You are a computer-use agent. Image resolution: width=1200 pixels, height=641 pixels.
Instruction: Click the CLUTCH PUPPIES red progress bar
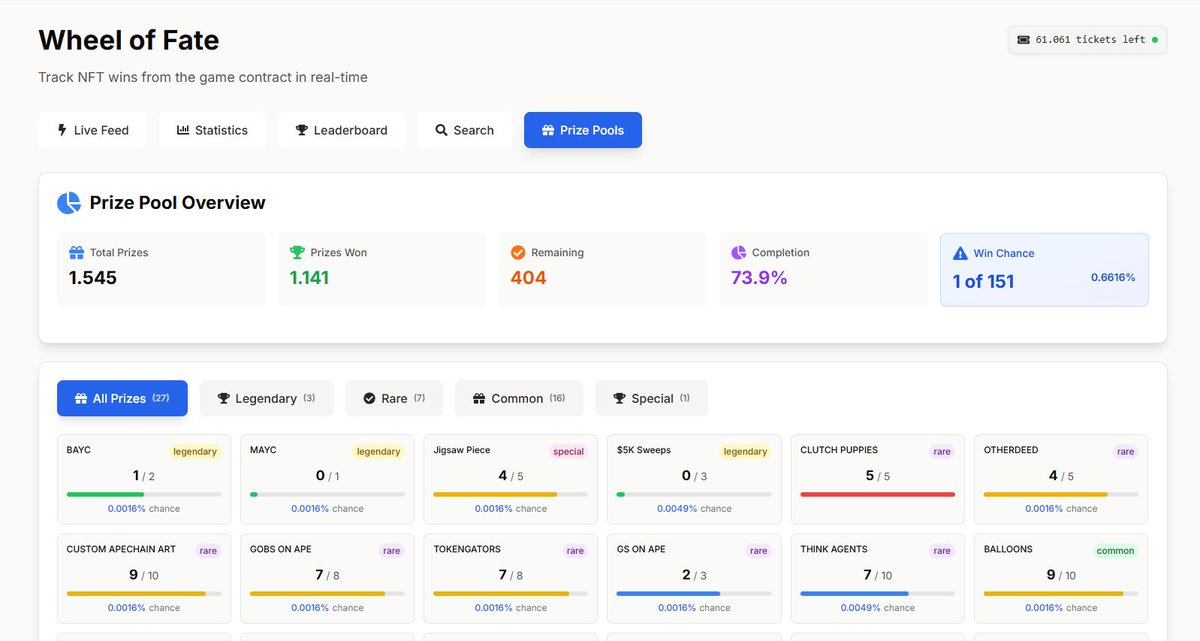point(878,494)
